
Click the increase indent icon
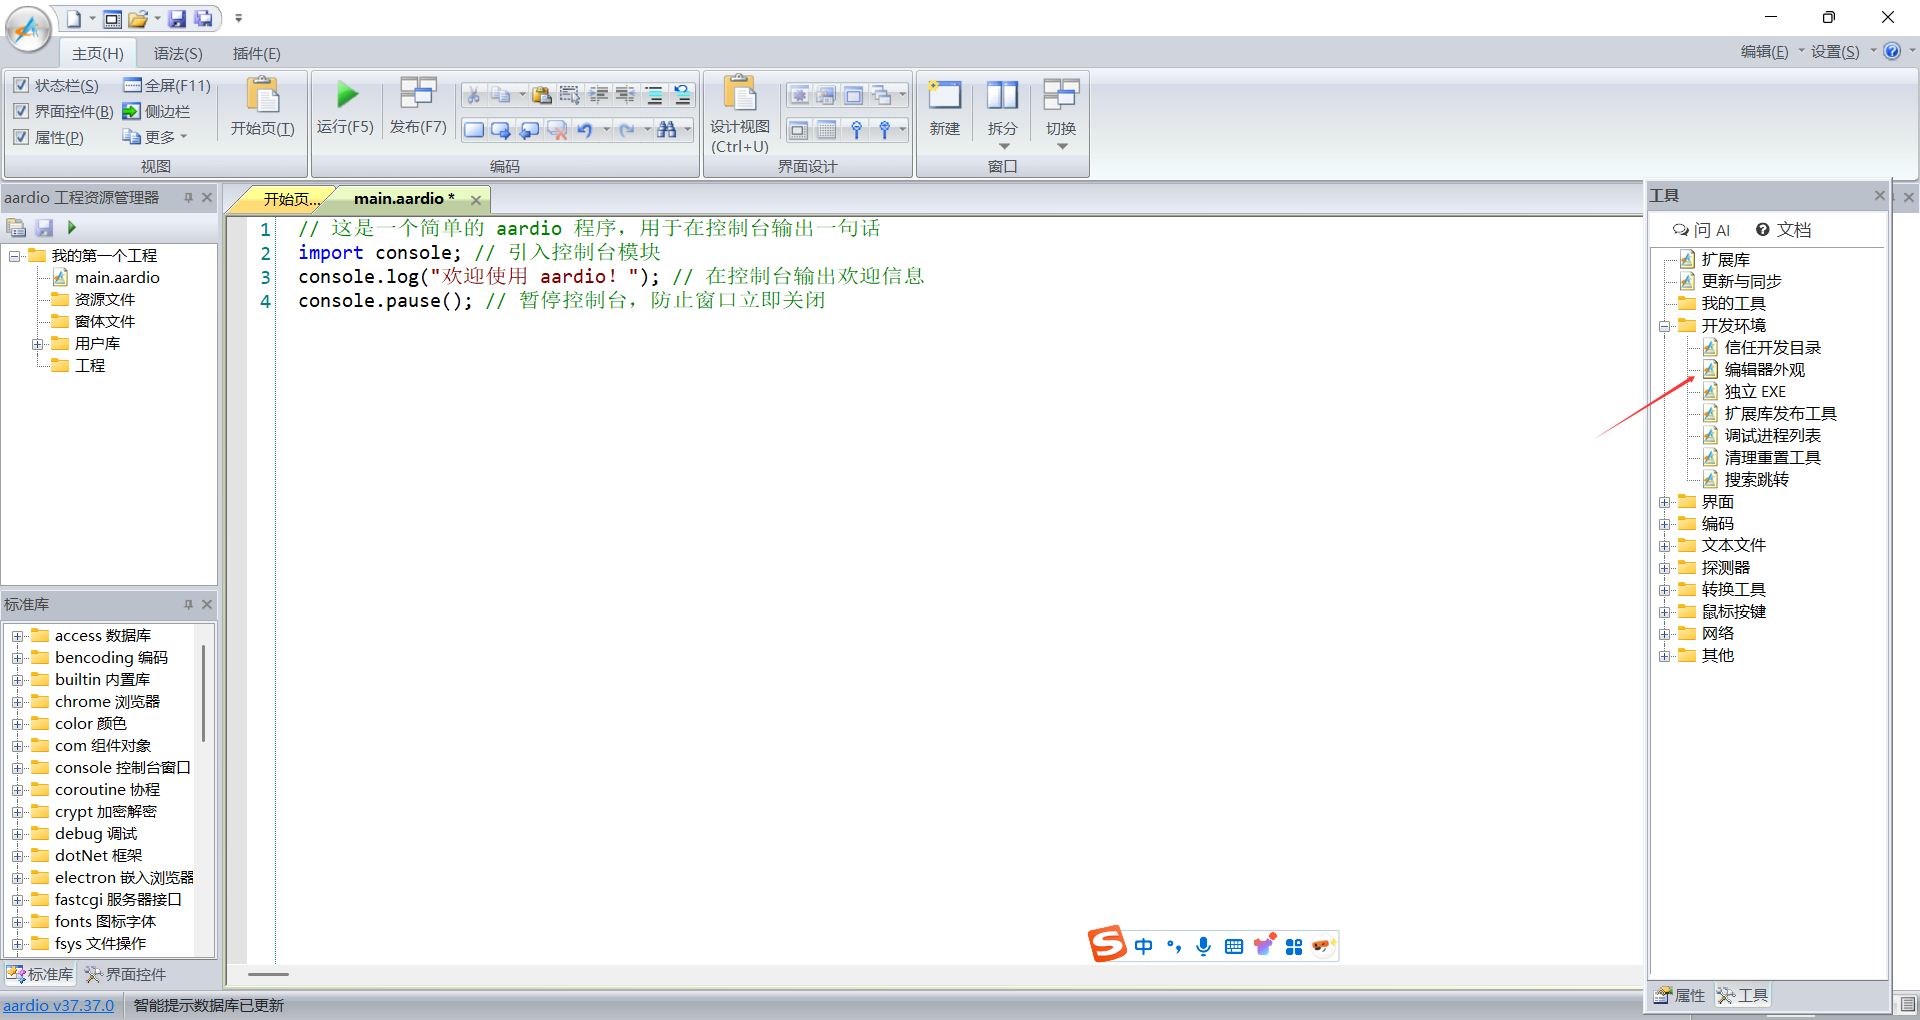coord(598,95)
